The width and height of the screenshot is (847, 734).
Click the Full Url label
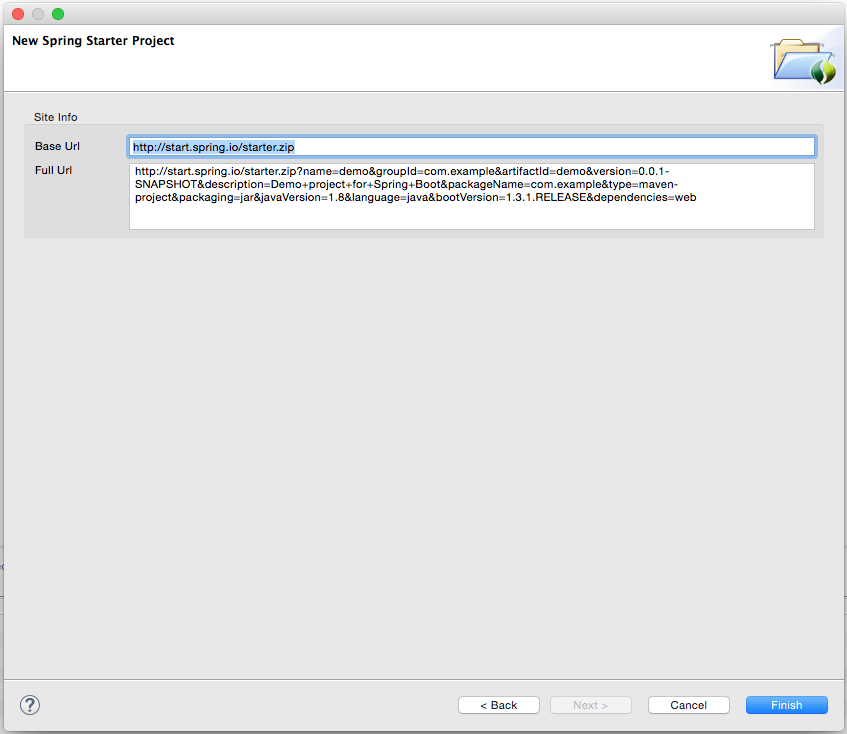(53, 170)
